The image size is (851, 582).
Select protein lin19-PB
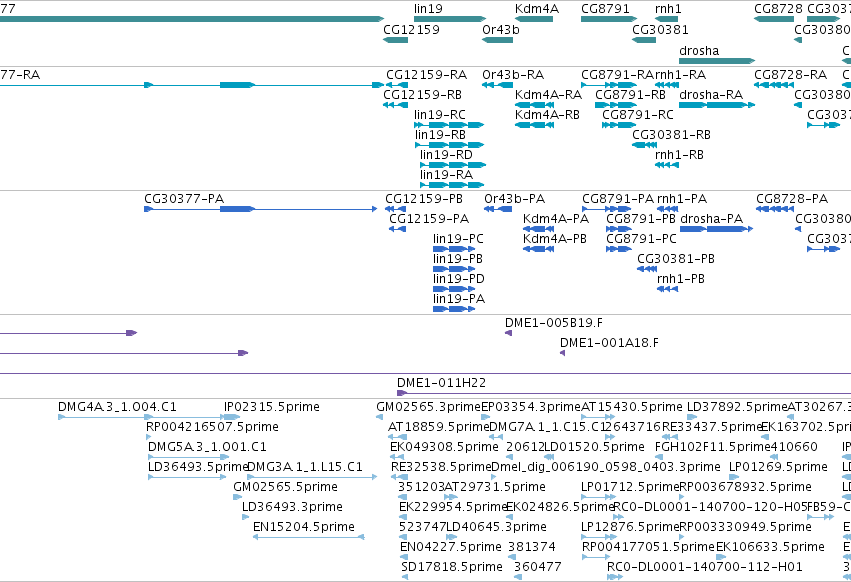[454, 269]
